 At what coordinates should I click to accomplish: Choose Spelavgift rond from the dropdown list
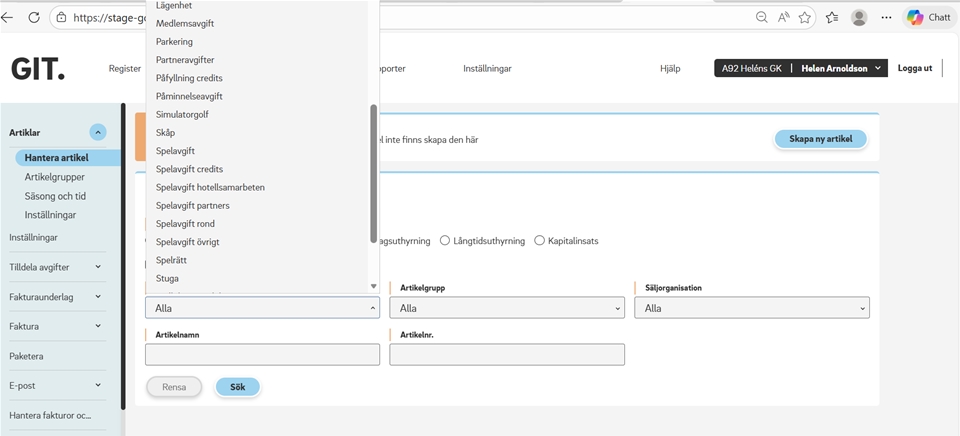185,224
